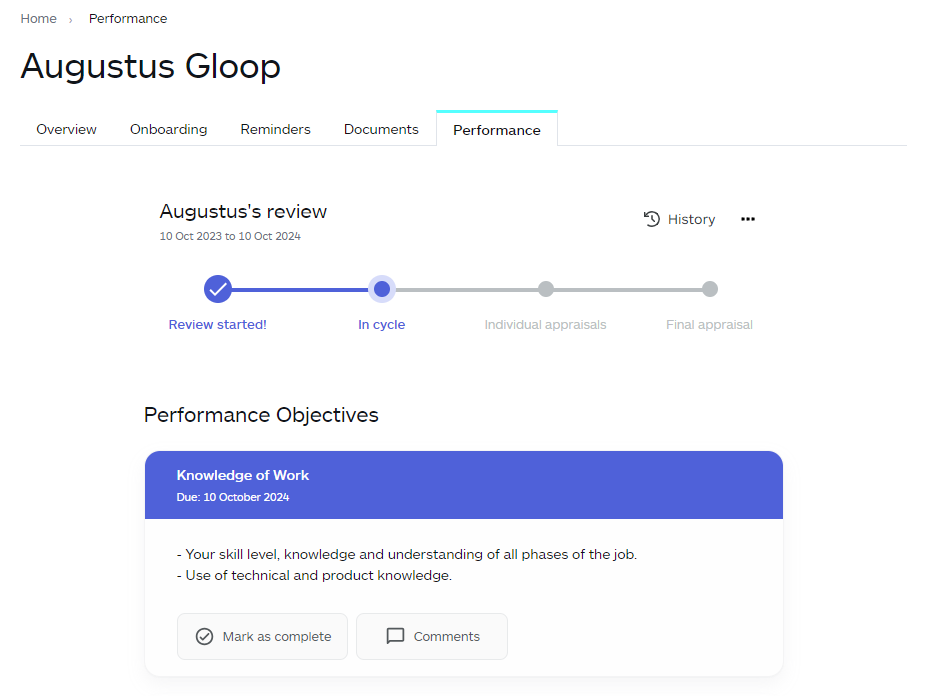
Task: Click the breadcrumb chevron separator
Action: click(x=71, y=20)
